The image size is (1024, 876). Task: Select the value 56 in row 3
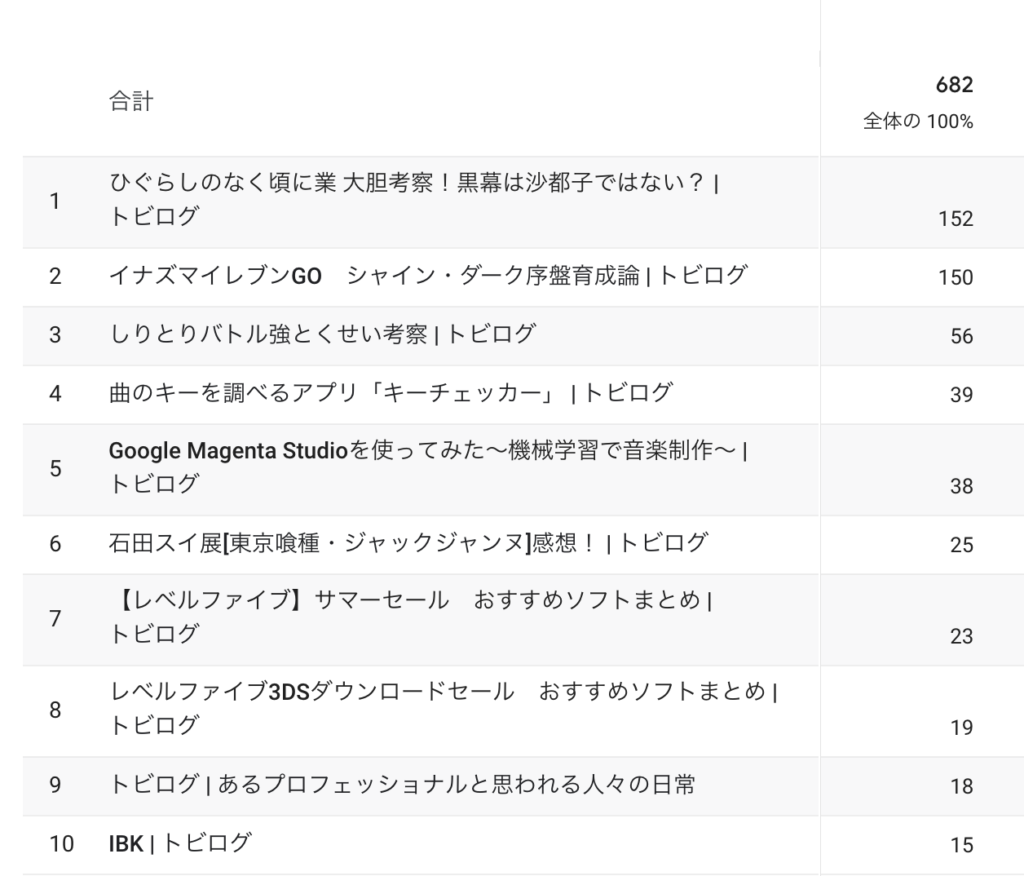pos(961,336)
